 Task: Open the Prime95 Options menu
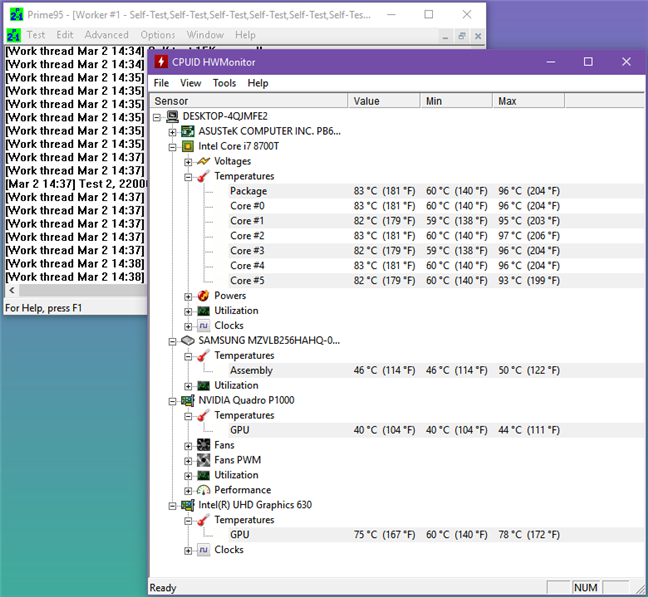pyautogui.click(x=158, y=35)
